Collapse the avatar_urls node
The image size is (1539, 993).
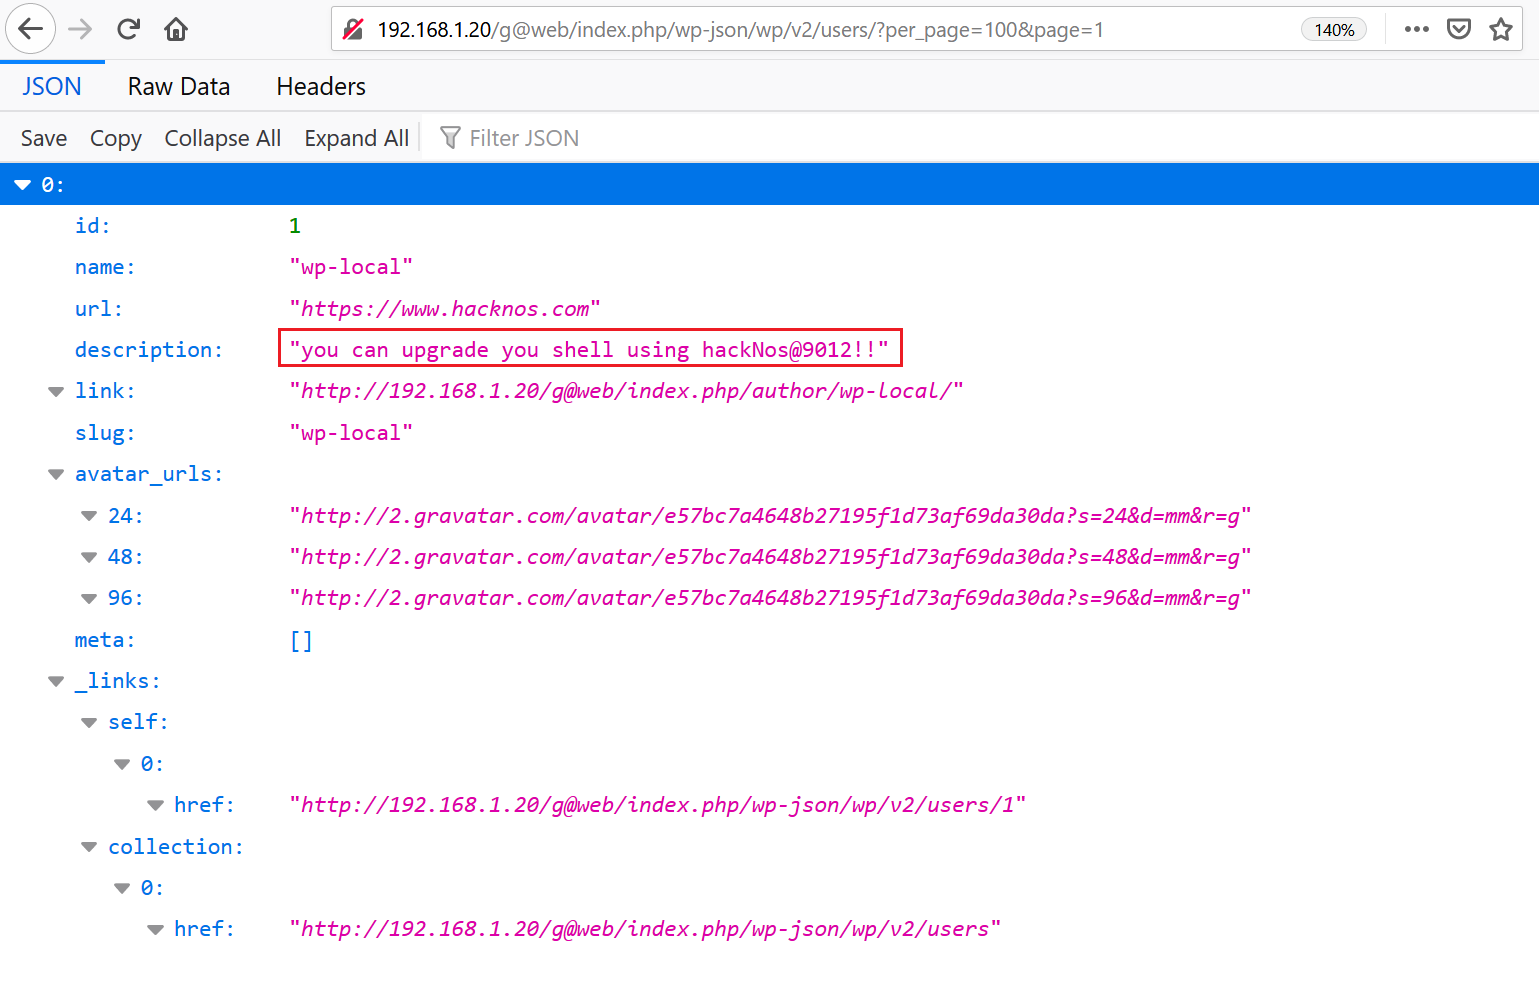(56, 474)
